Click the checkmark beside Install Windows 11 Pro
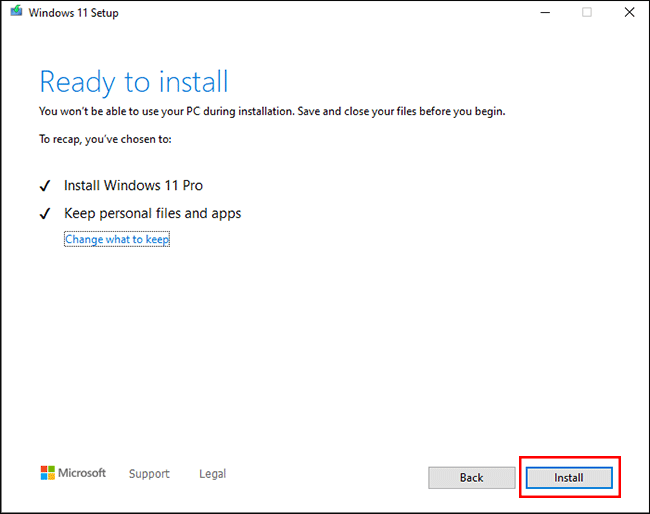This screenshot has height=514, width=650. tap(45, 186)
